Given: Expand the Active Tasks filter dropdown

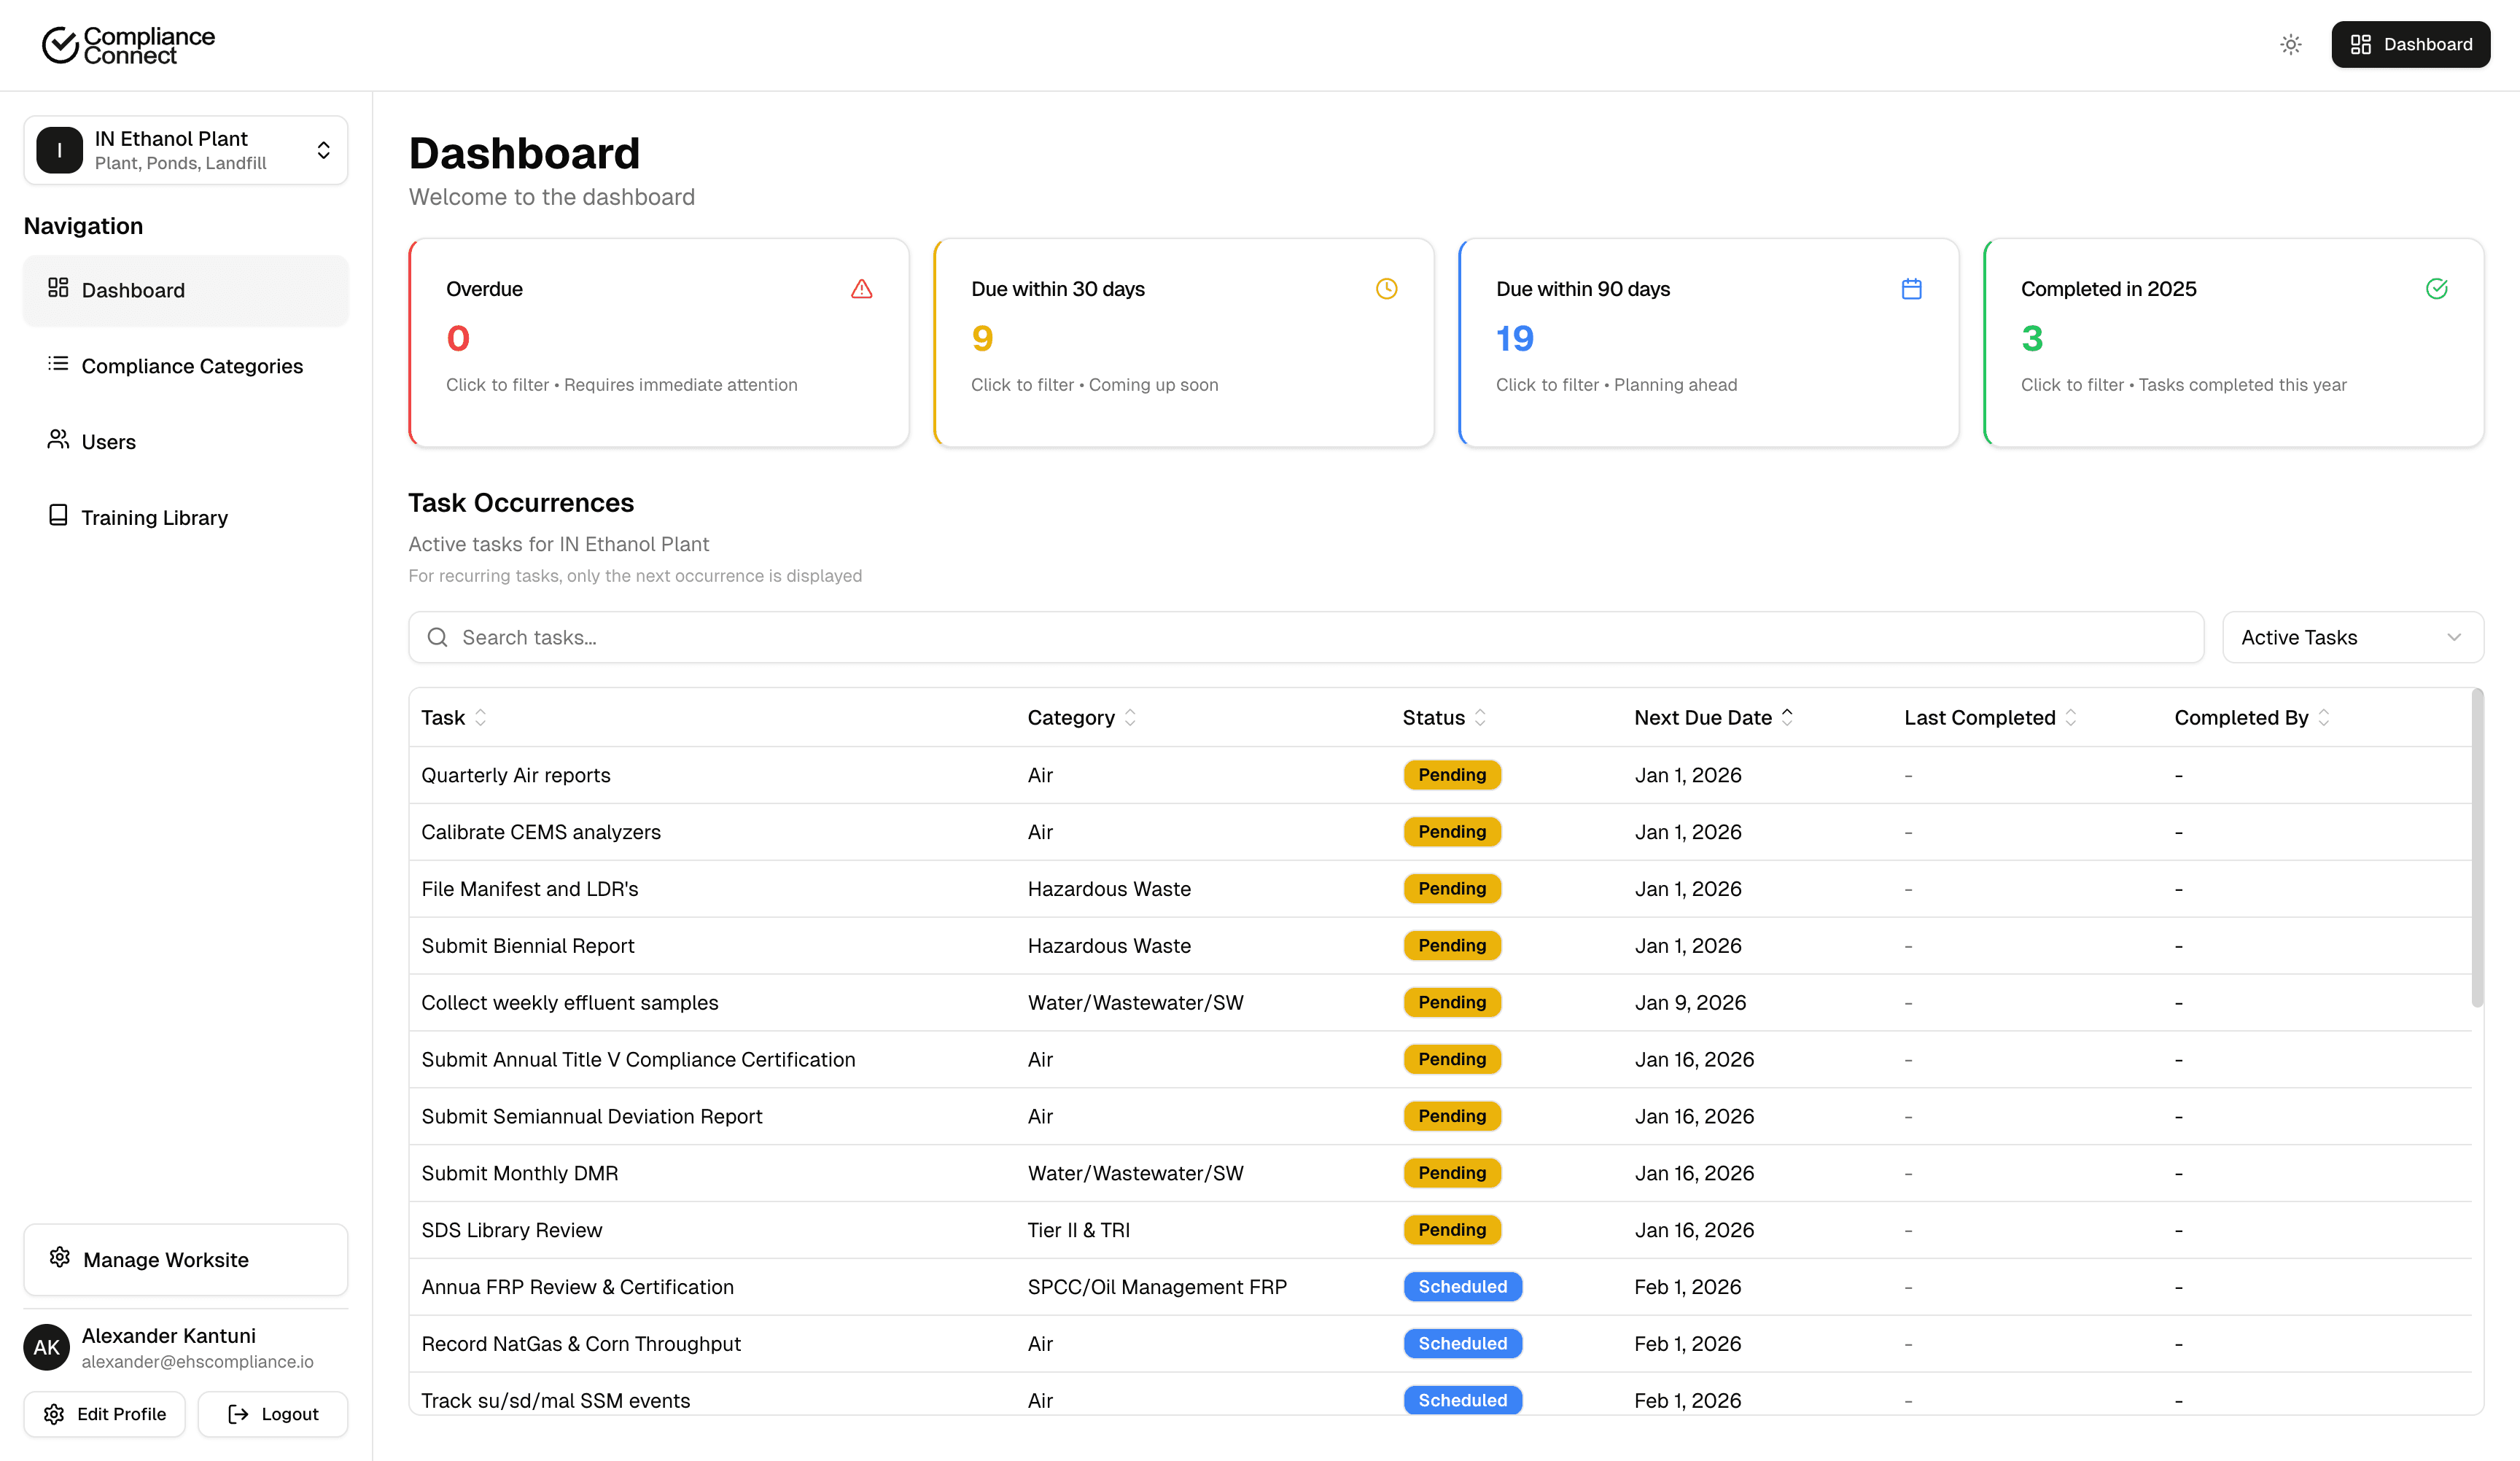Looking at the screenshot, I should (x=2352, y=637).
